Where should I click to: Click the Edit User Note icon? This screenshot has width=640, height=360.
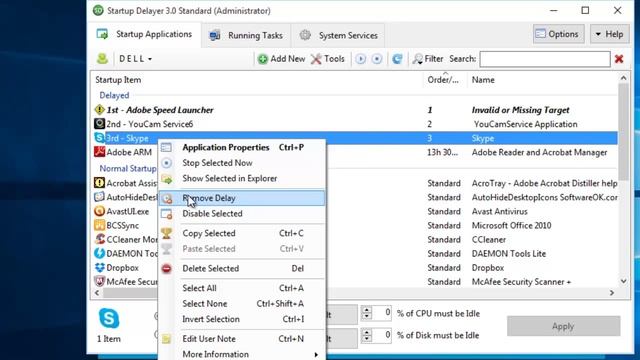tap(166, 338)
